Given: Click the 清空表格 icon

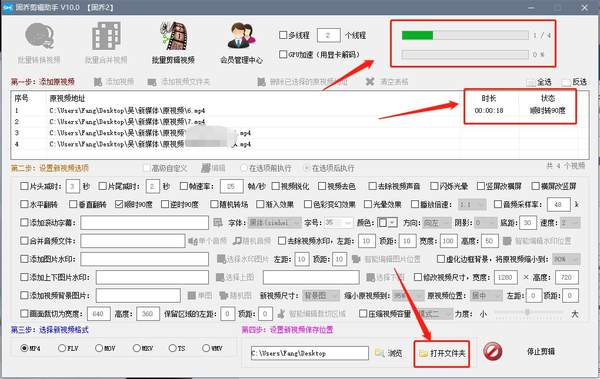Looking at the screenshot, I should 370,82.
